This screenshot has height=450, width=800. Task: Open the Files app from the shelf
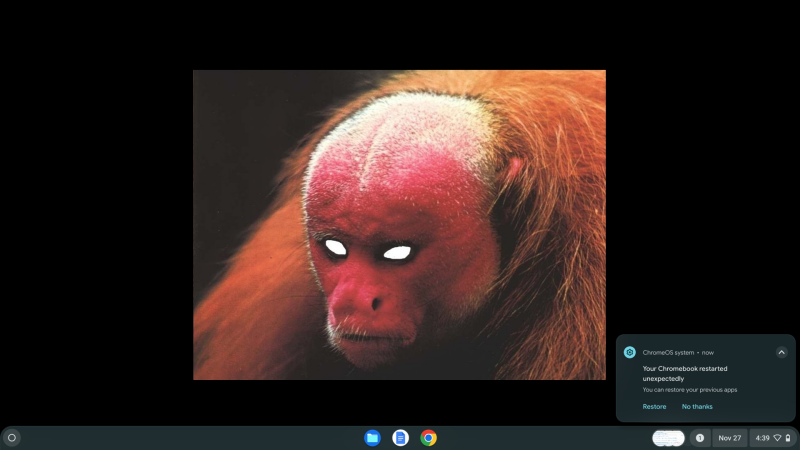372,438
